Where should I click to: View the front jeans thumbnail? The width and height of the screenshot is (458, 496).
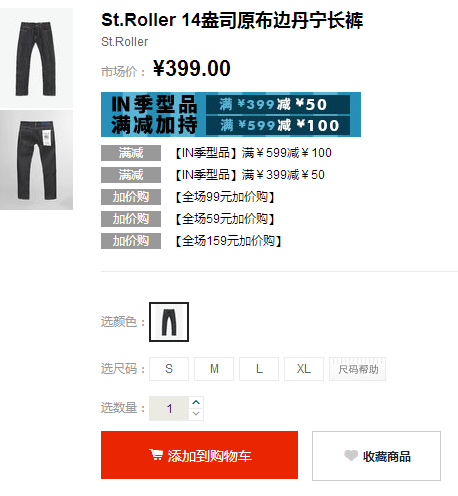(x=36, y=58)
